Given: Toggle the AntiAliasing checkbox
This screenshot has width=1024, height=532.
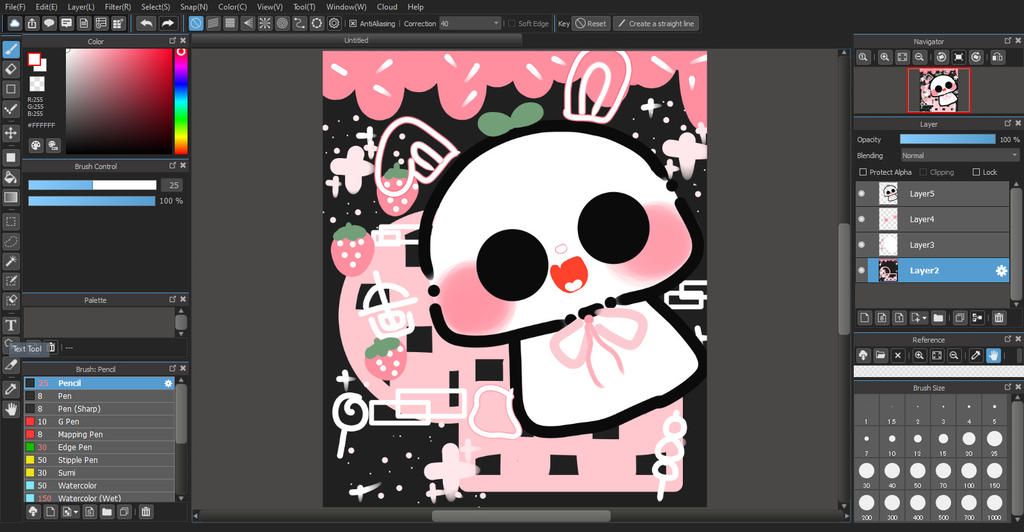Looking at the screenshot, I should (x=353, y=23).
